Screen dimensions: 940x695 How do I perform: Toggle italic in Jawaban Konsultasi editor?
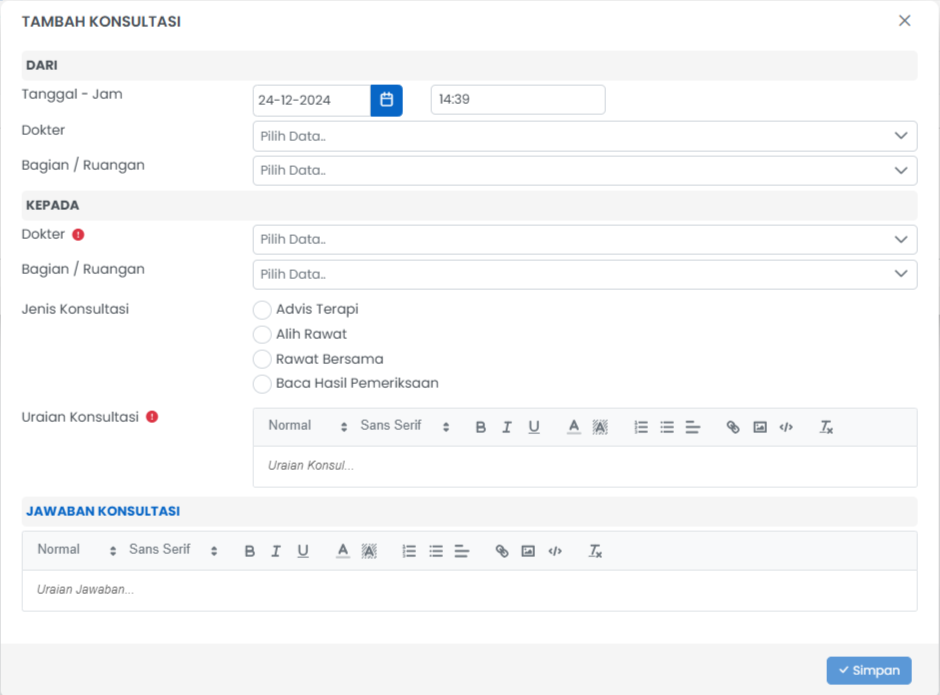[x=276, y=551]
